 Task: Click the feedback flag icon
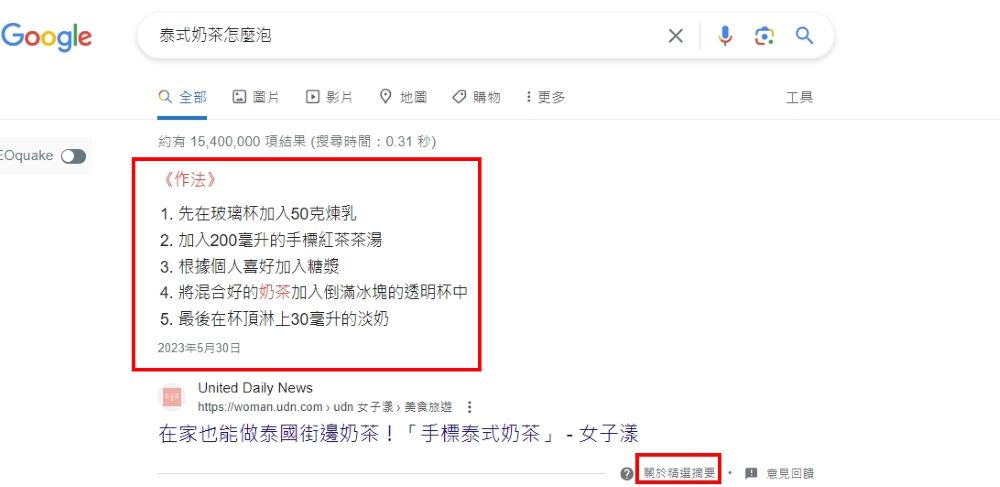coord(751,473)
